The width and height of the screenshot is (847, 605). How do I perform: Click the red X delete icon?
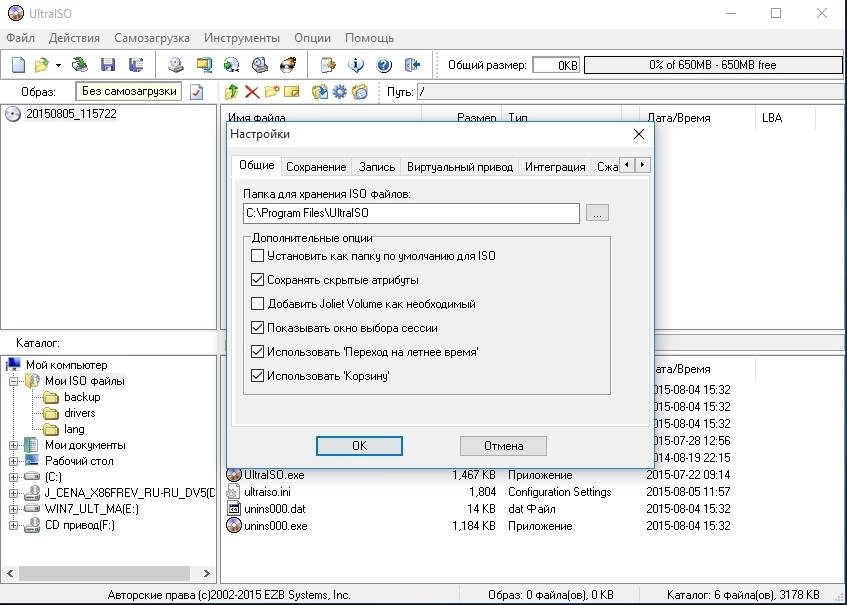tap(252, 92)
